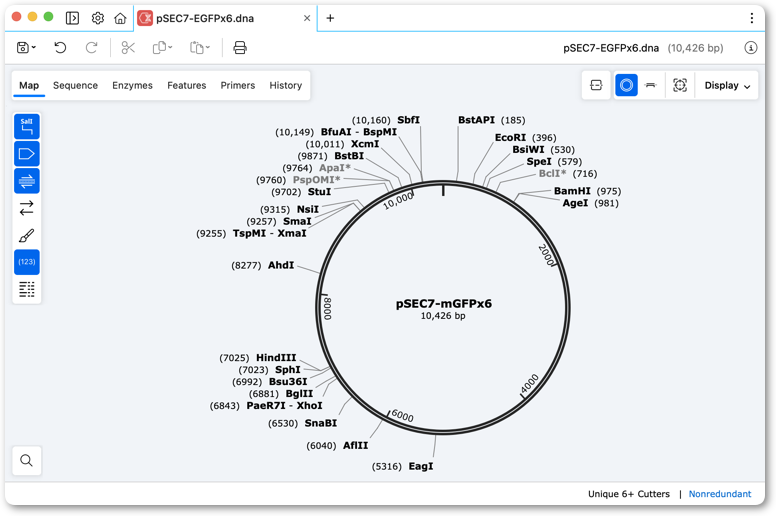776x516 pixels.
Task: Select the SbfI enzyme site label
Action: click(x=408, y=120)
